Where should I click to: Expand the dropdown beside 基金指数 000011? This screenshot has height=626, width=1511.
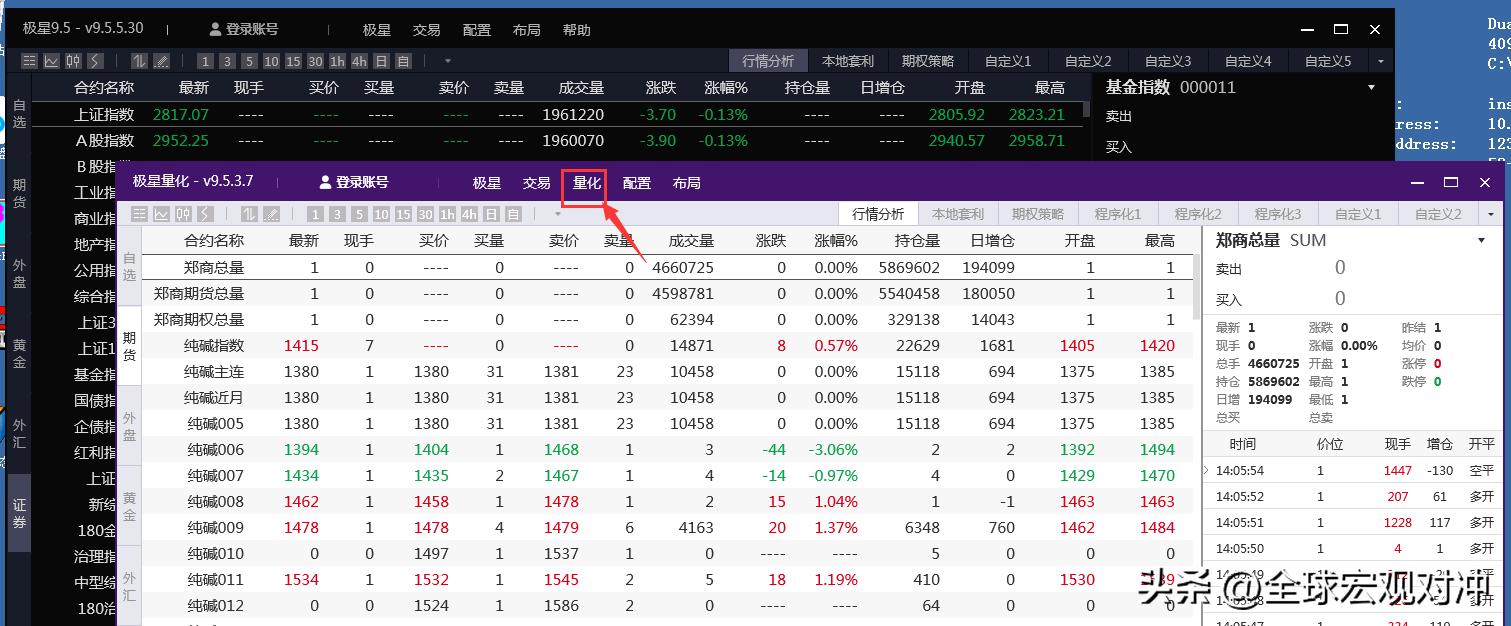point(1371,87)
